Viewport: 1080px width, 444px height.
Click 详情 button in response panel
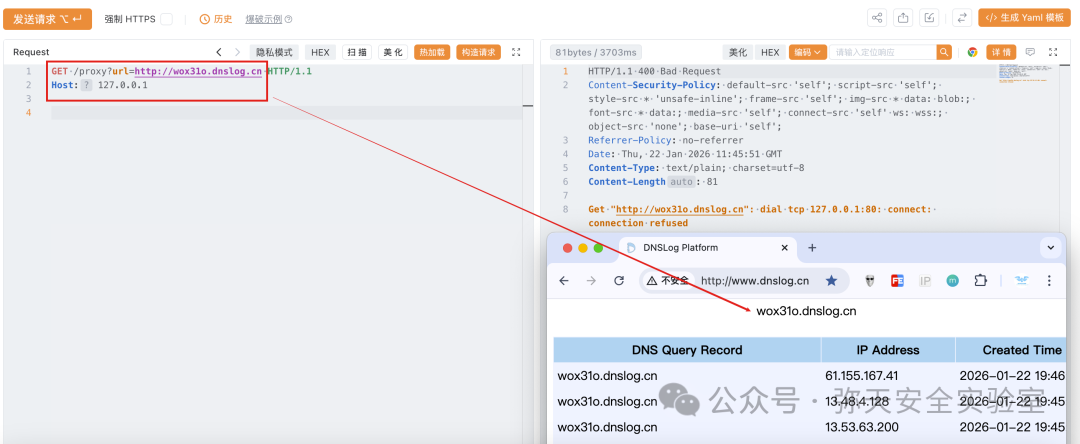click(1001, 52)
